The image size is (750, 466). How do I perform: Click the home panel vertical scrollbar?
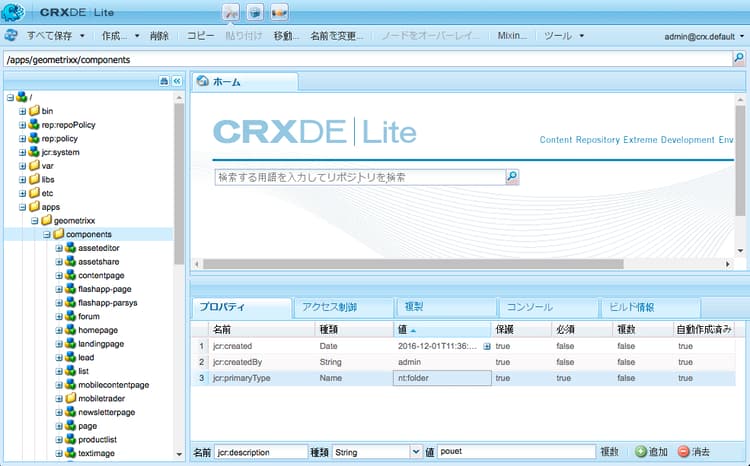740,160
